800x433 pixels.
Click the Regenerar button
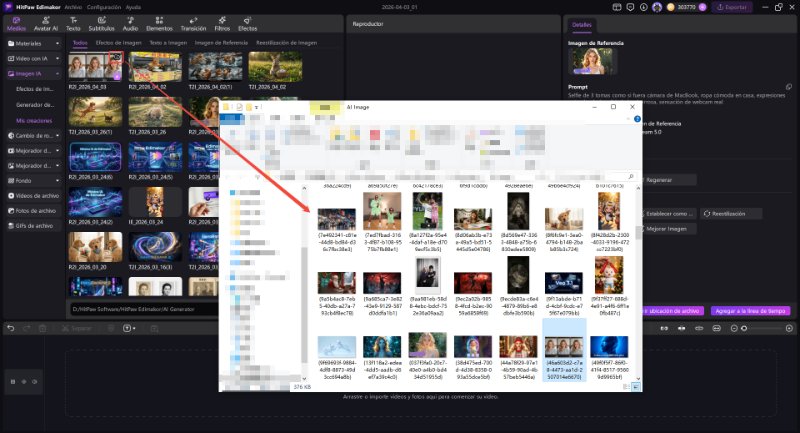(660, 180)
